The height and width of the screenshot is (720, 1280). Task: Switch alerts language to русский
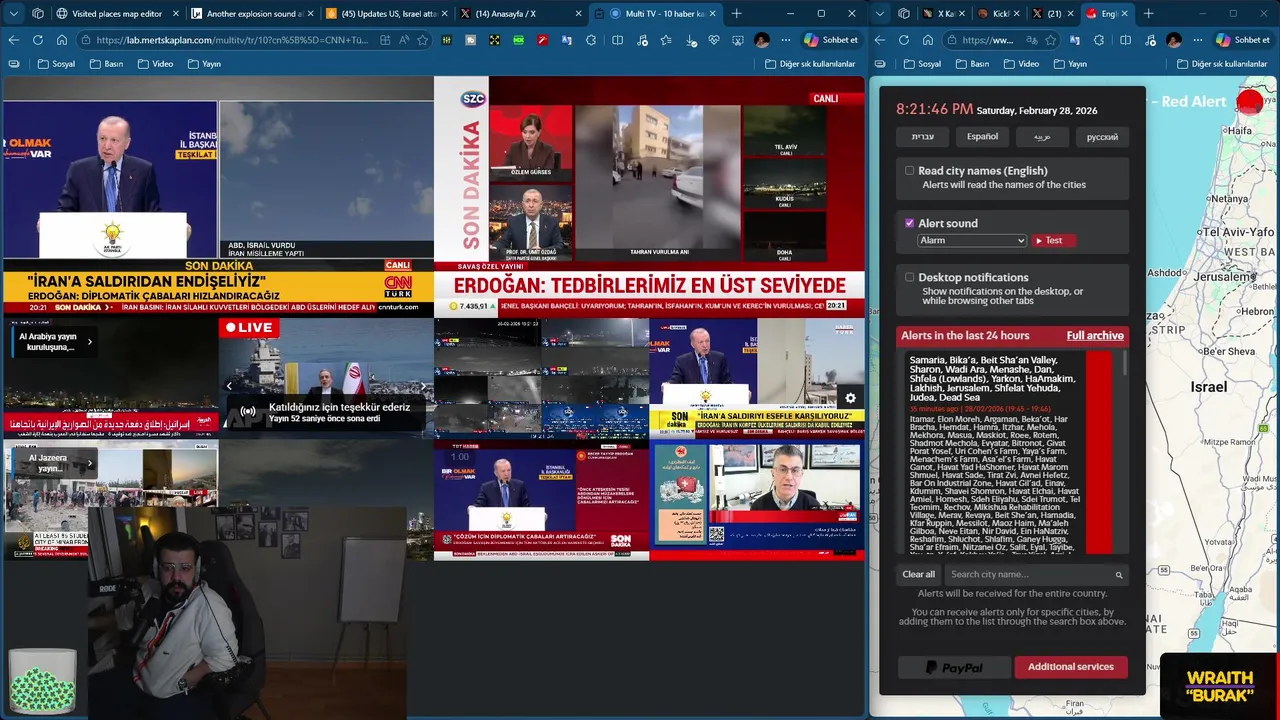1102,137
